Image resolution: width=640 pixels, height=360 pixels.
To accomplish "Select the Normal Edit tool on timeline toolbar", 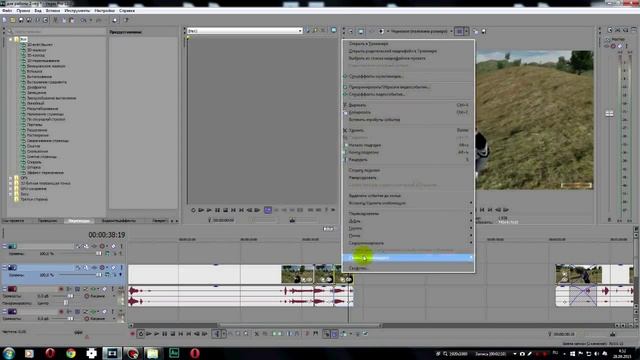I will pyautogui.click(x=216, y=334).
